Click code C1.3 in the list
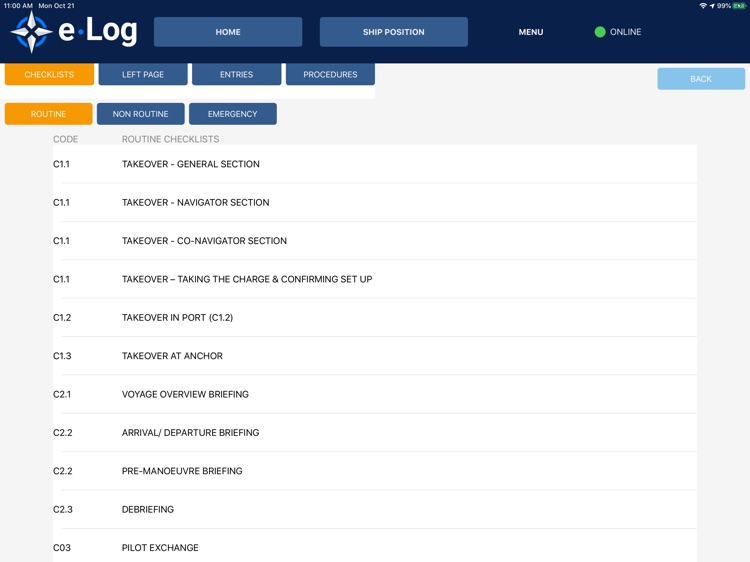Viewport: 750px width, 562px height. point(62,356)
